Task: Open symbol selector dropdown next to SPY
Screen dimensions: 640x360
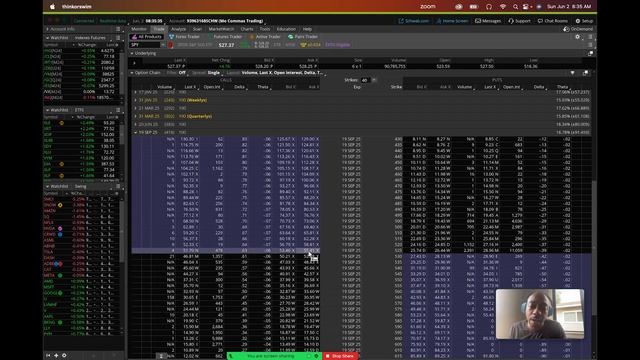Action: coord(163,45)
